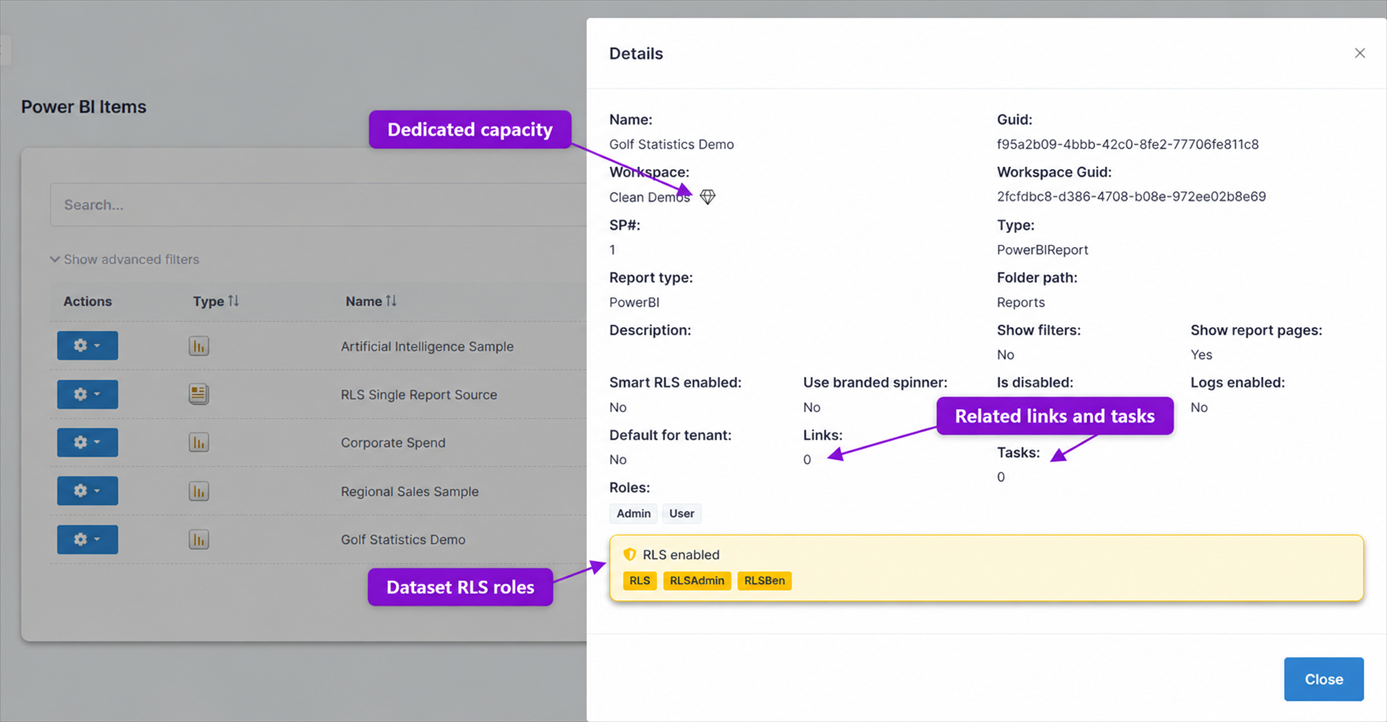The image size is (1387, 722).
Task: Click the Clean Demos workspace name
Action: (x=650, y=197)
